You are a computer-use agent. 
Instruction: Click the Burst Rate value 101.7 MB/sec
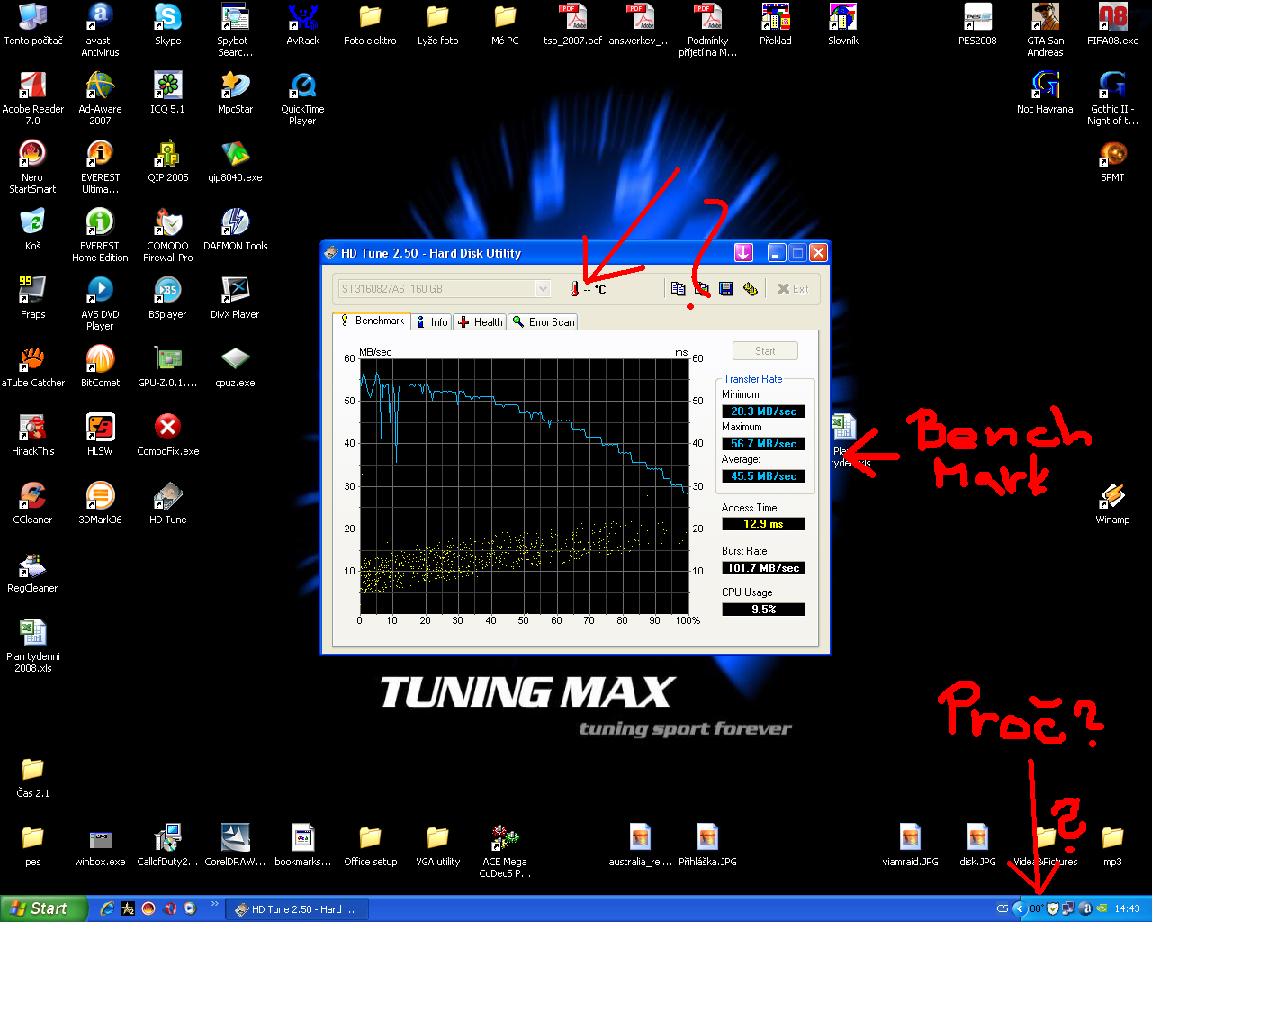click(763, 568)
